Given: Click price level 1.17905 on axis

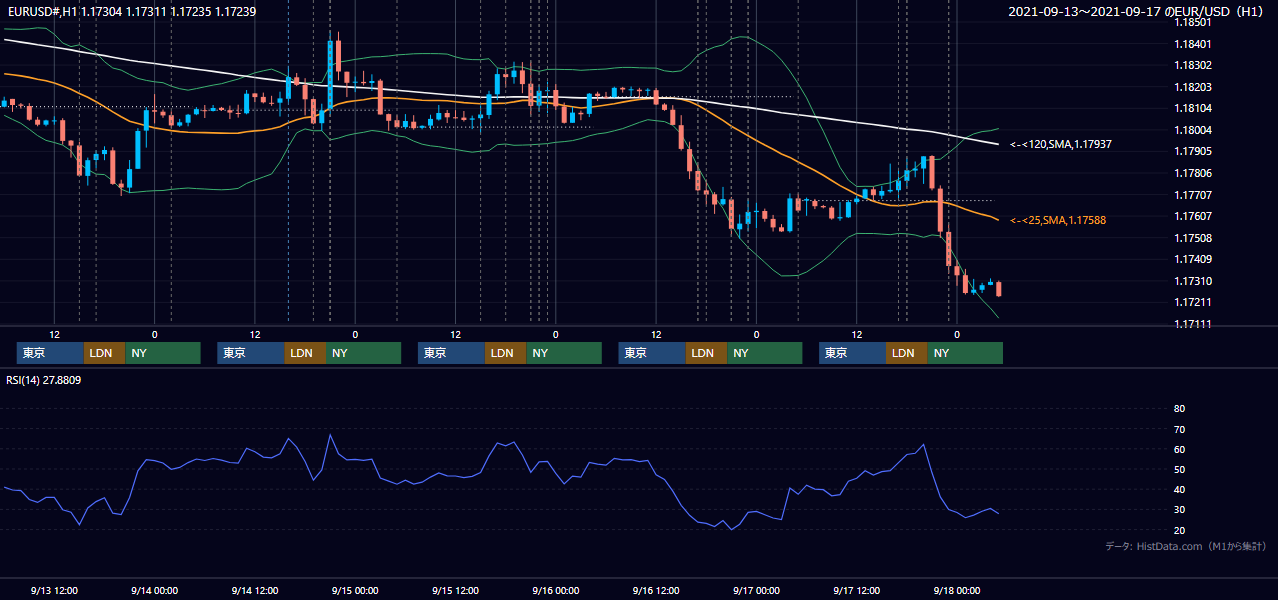Looking at the screenshot, I should click(x=1192, y=151).
